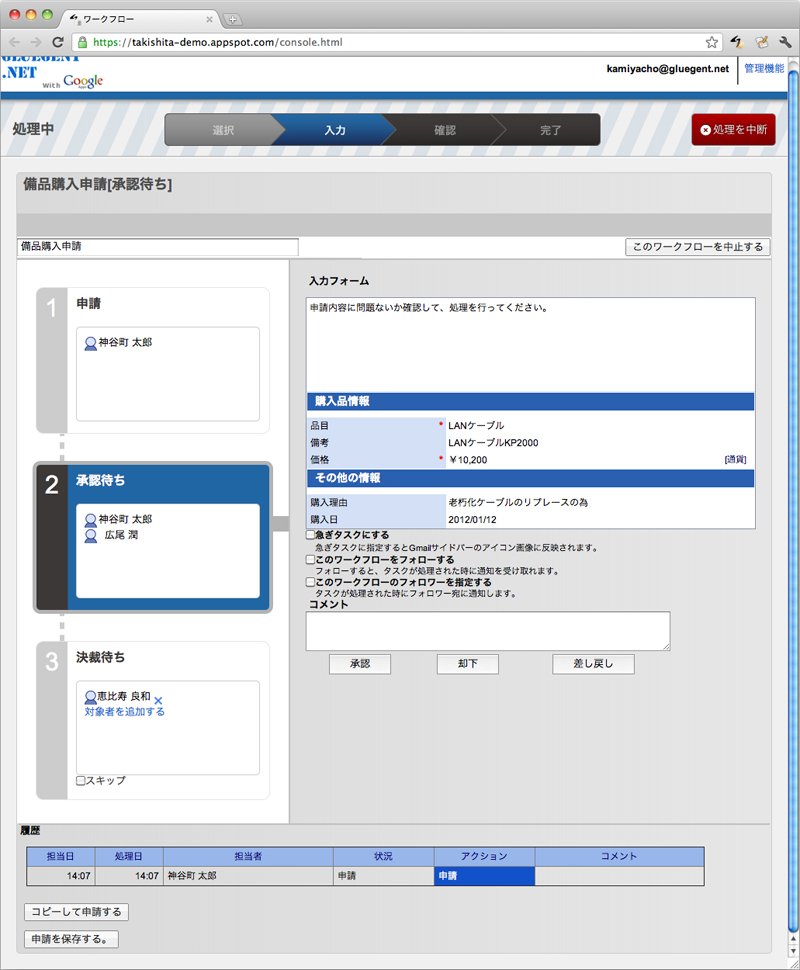Viewport: 800px width, 970px height.
Task: Click user icon of 神谷町 太郎 in step 1
Action: coord(90,343)
